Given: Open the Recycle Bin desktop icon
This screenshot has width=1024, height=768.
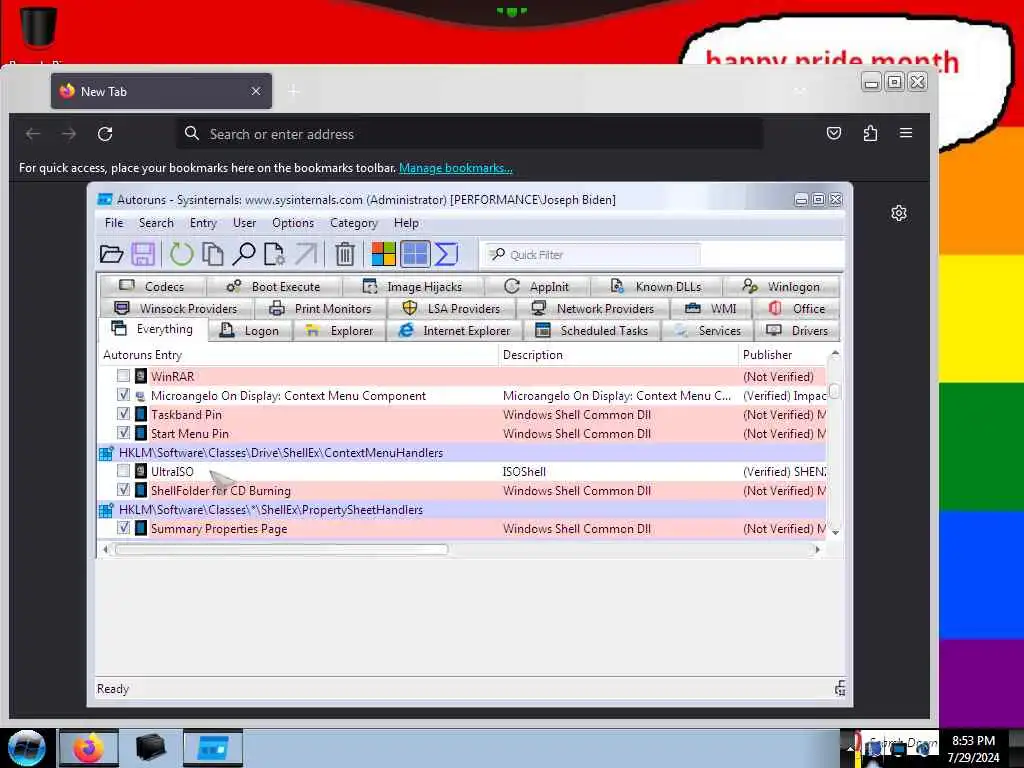Looking at the screenshot, I should pyautogui.click(x=39, y=29).
